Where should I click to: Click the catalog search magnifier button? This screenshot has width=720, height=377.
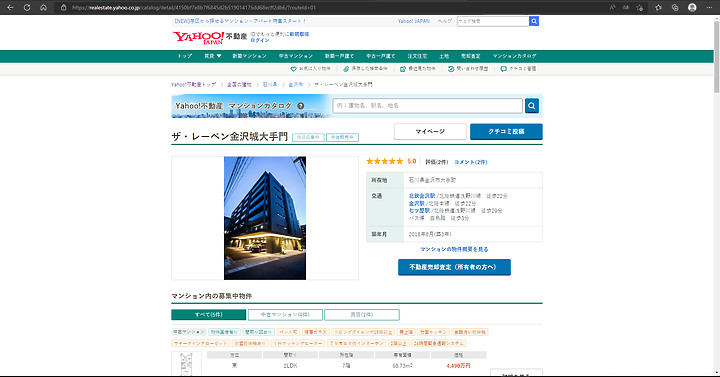[x=532, y=106]
